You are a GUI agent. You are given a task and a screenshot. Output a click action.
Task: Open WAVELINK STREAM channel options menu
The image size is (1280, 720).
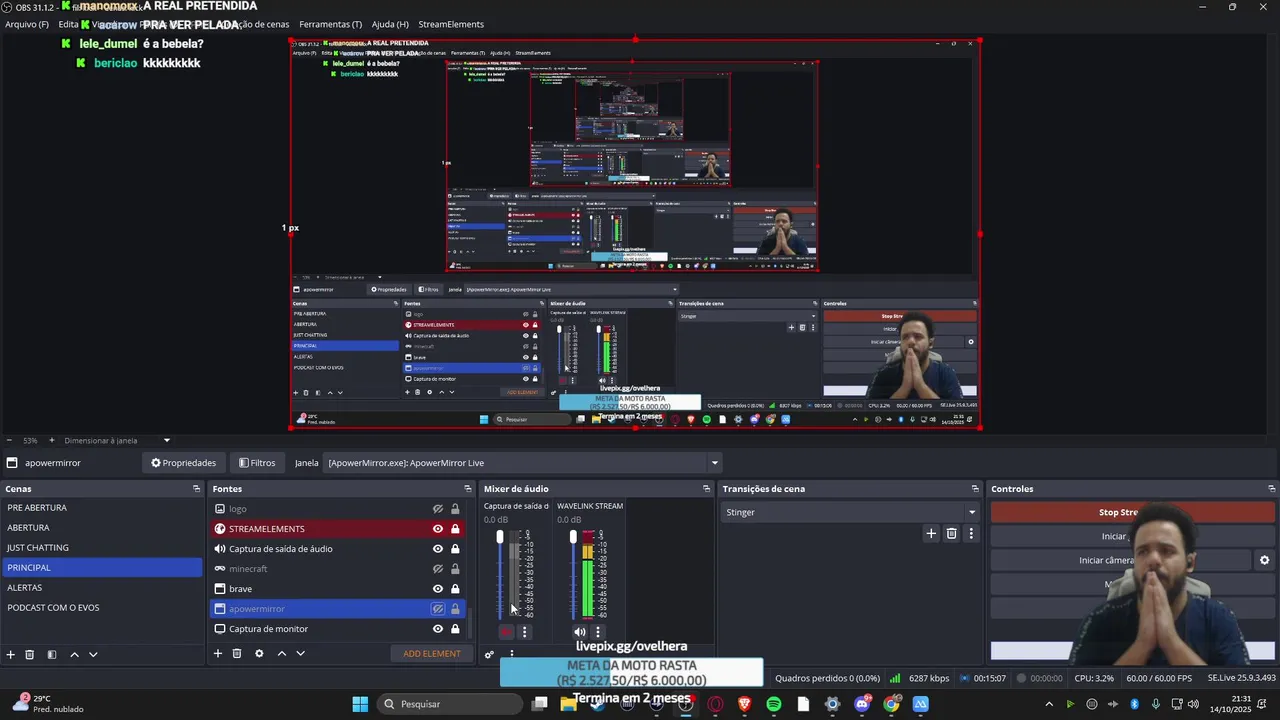[597, 631]
